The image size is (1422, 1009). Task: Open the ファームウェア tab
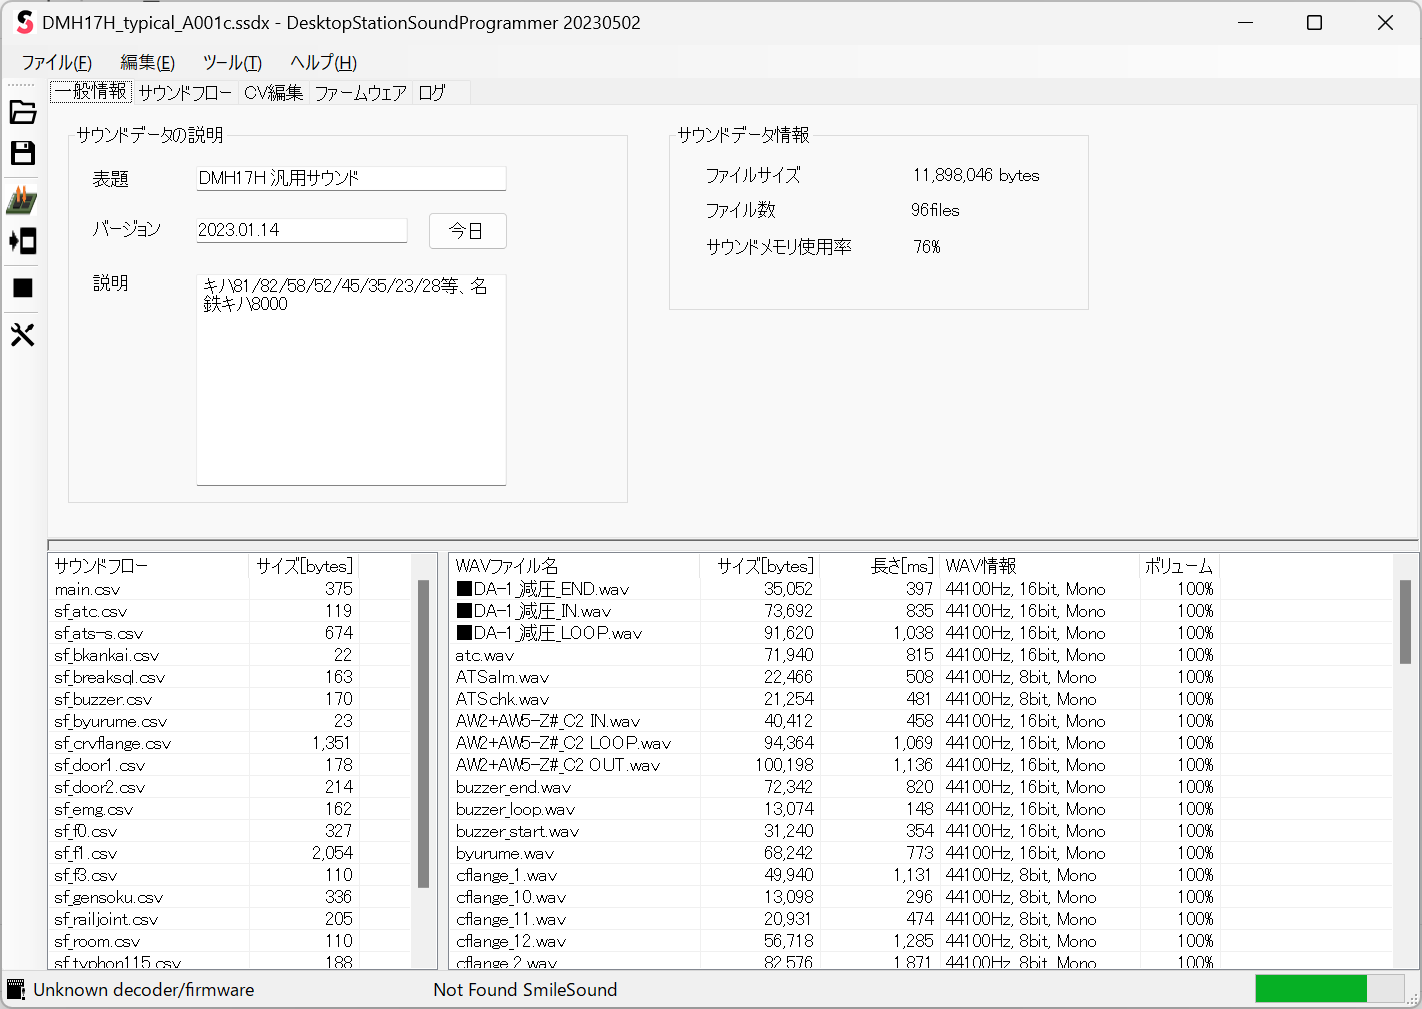(x=360, y=93)
